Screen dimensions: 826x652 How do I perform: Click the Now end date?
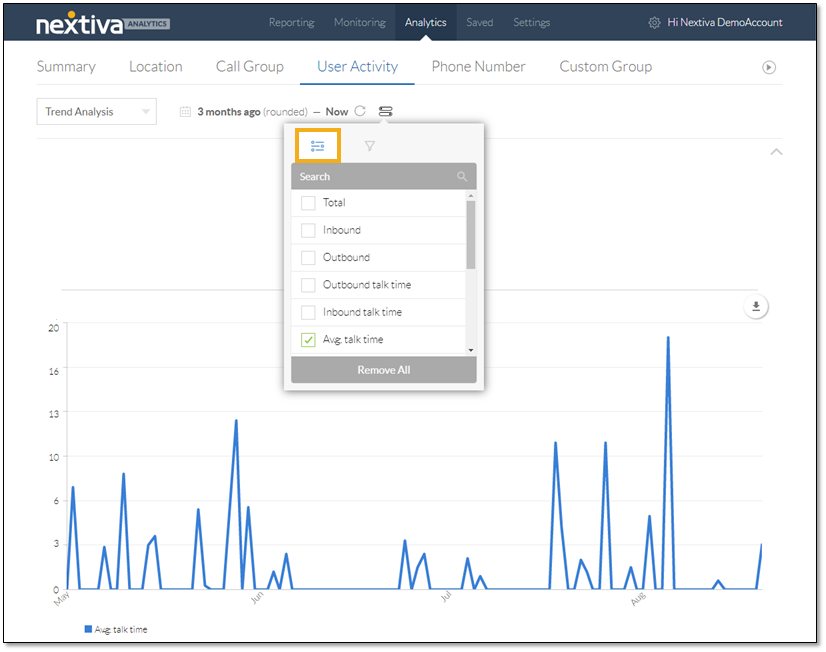coord(337,112)
